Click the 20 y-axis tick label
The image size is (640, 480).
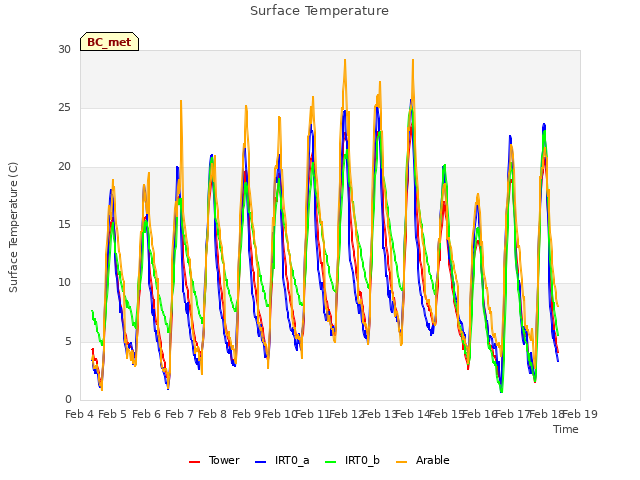(64, 167)
